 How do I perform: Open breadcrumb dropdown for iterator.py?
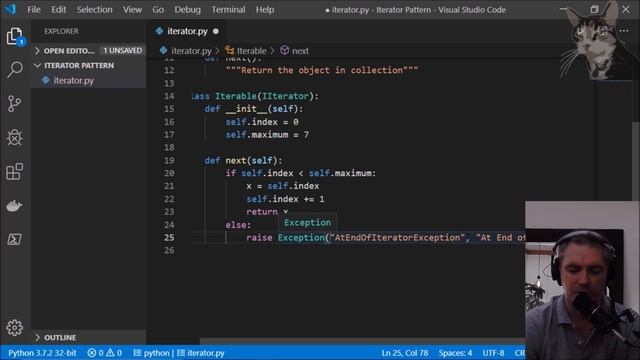(x=191, y=51)
